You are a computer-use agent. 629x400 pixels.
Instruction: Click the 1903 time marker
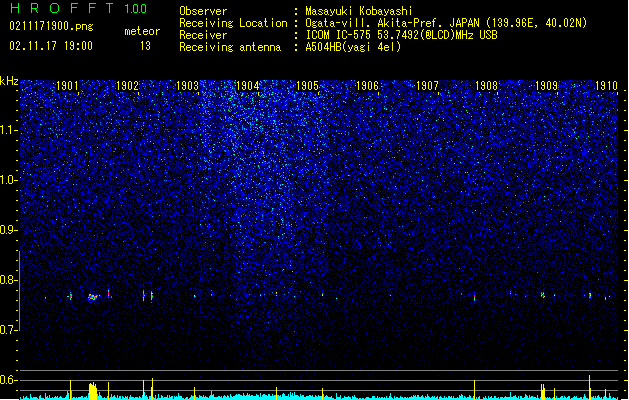point(187,86)
